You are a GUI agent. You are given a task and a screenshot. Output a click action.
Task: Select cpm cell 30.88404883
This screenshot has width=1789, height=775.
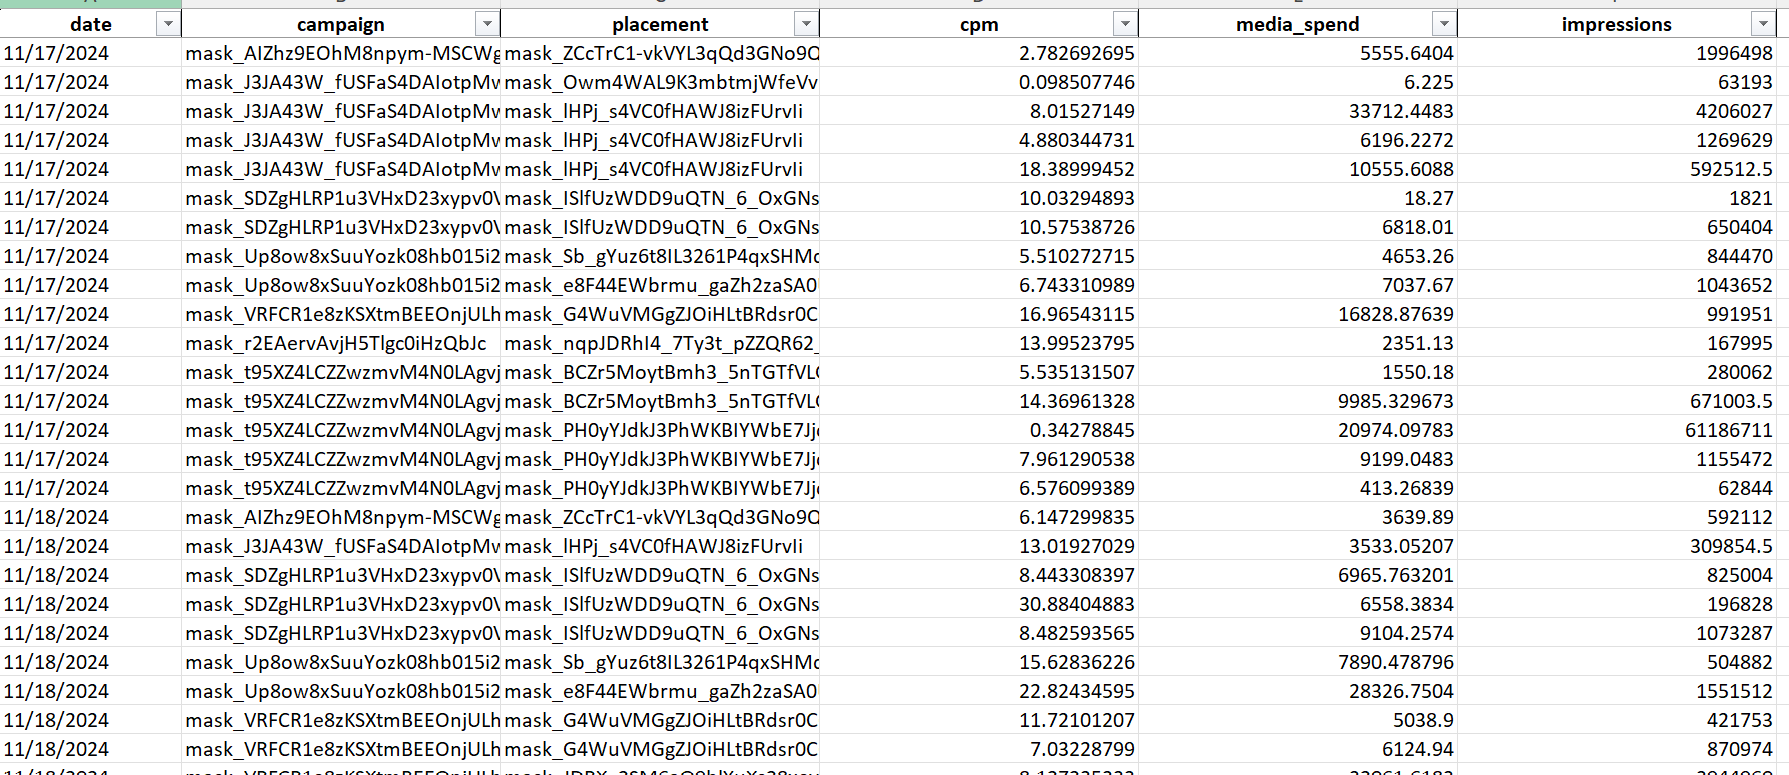pyautogui.click(x=979, y=604)
